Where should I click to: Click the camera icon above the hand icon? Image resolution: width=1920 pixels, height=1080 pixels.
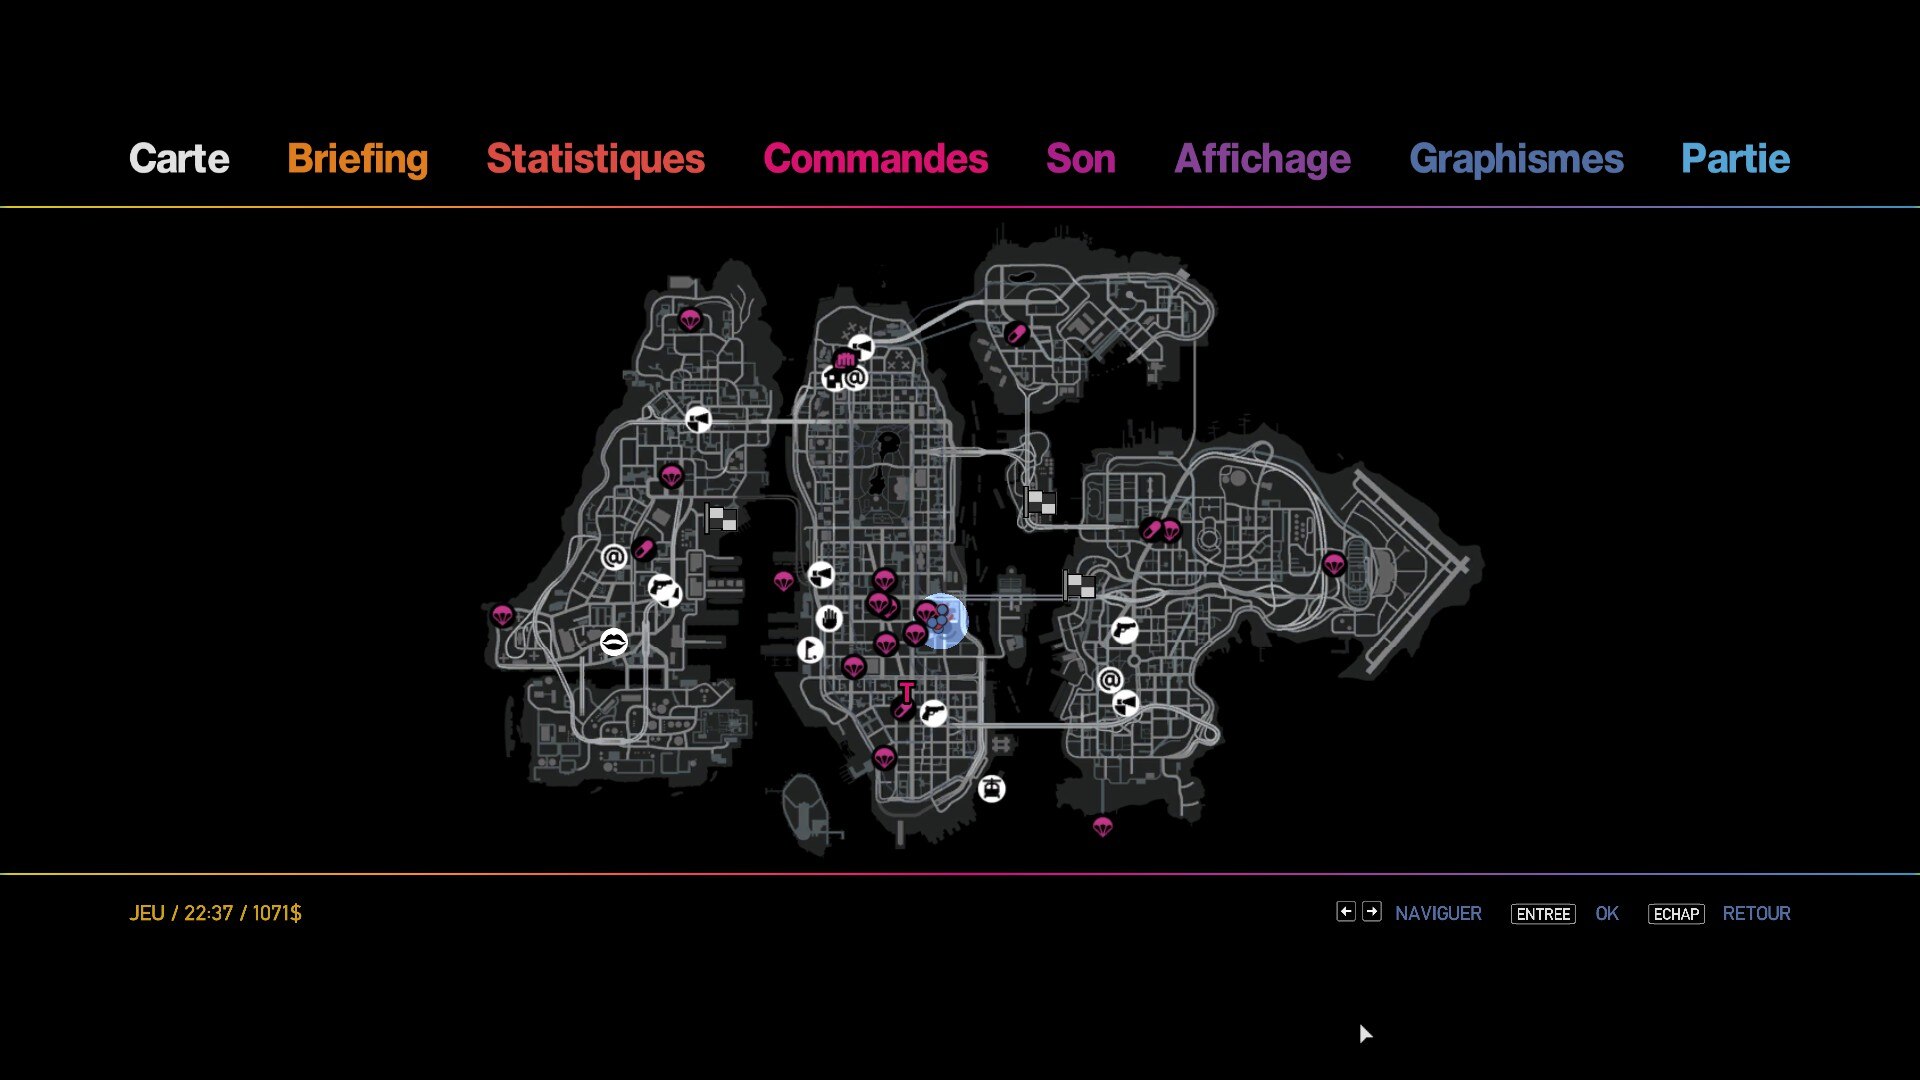click(820, 575)
